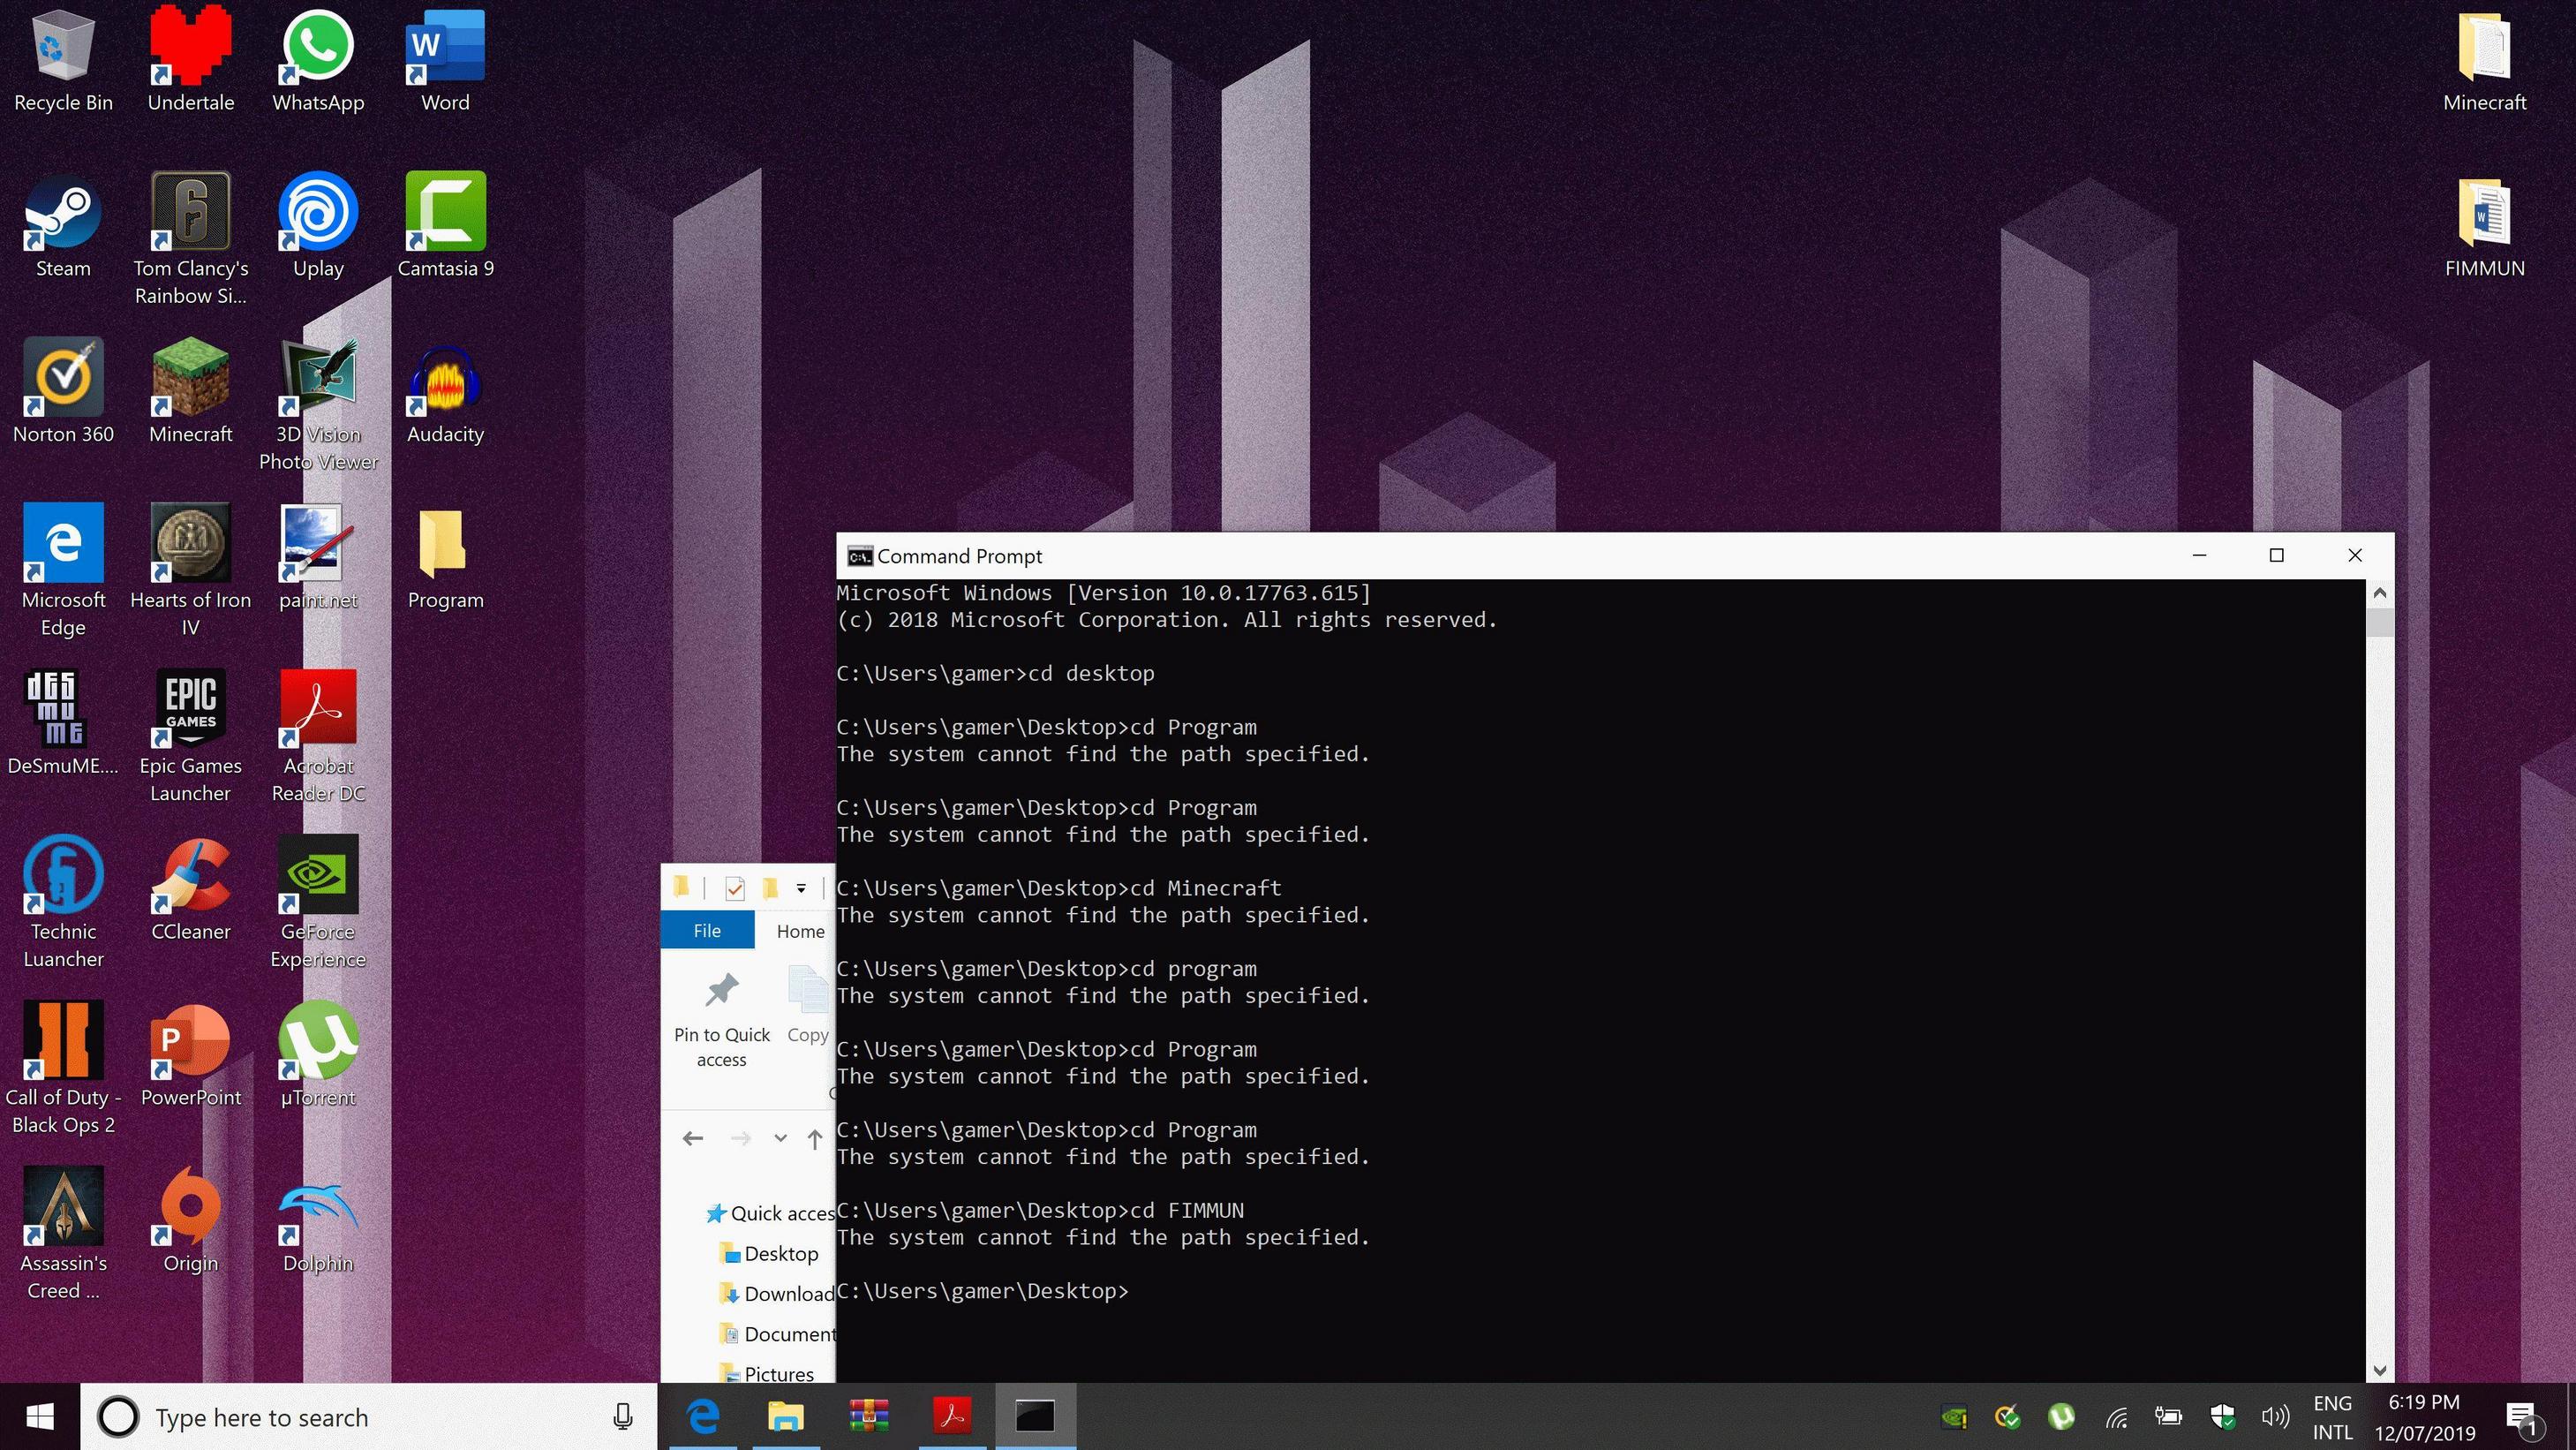Open the Steam desktop shortcut

click(63, 212)
